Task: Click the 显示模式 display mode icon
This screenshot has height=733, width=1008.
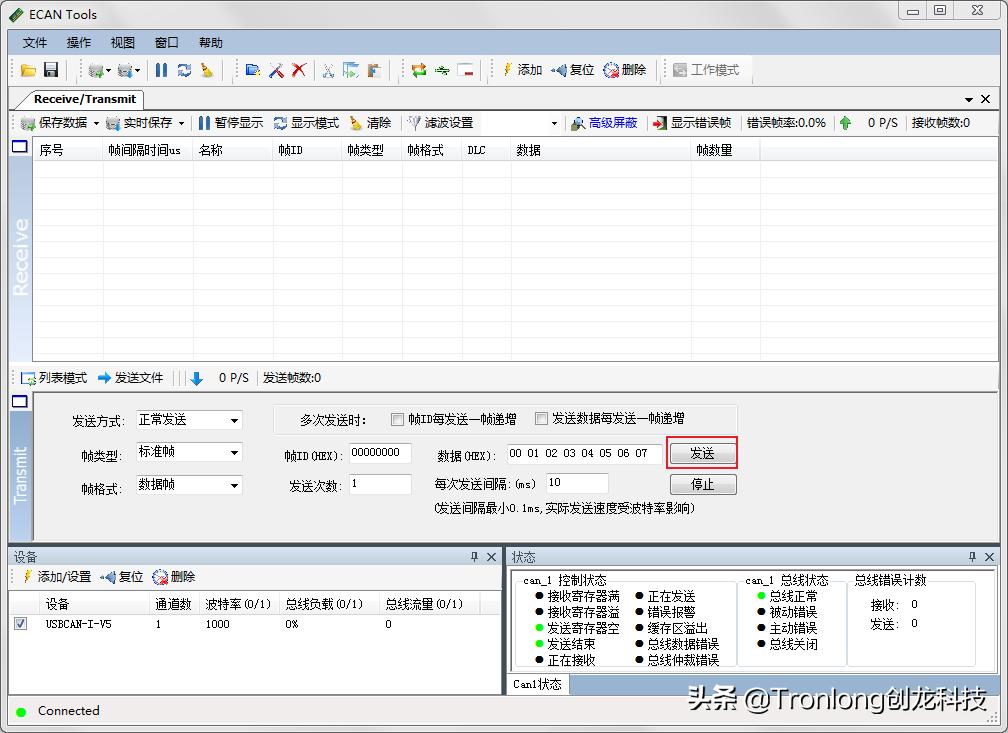Action: [282, 122]
